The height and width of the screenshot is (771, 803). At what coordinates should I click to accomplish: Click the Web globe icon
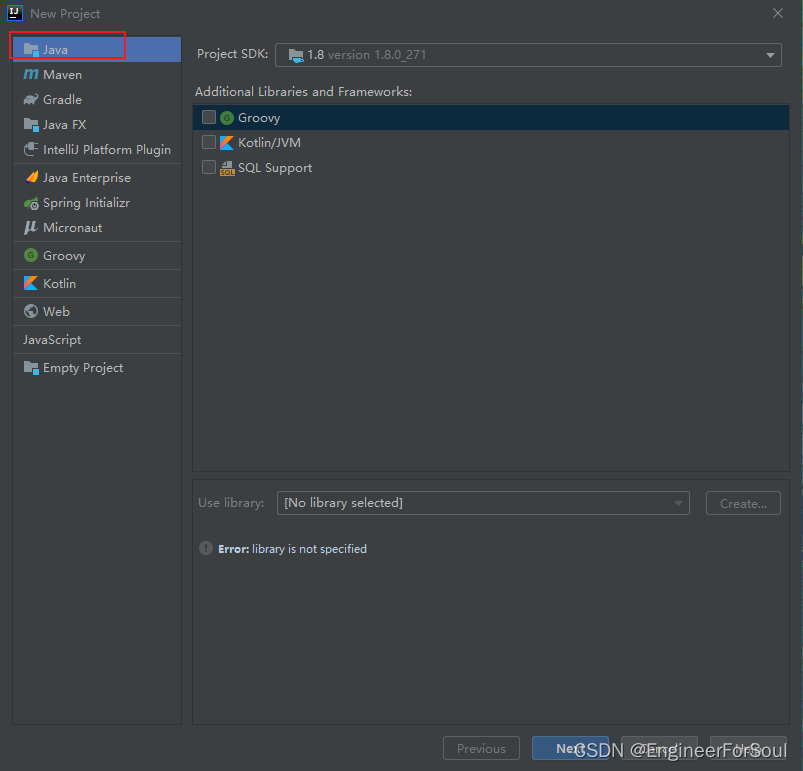(x=31, y=311)
